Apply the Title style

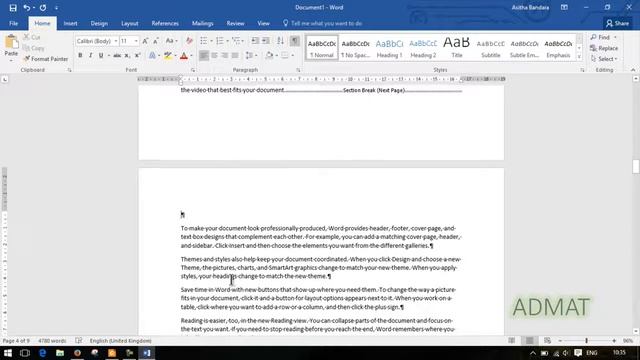(x=457, y=48)
